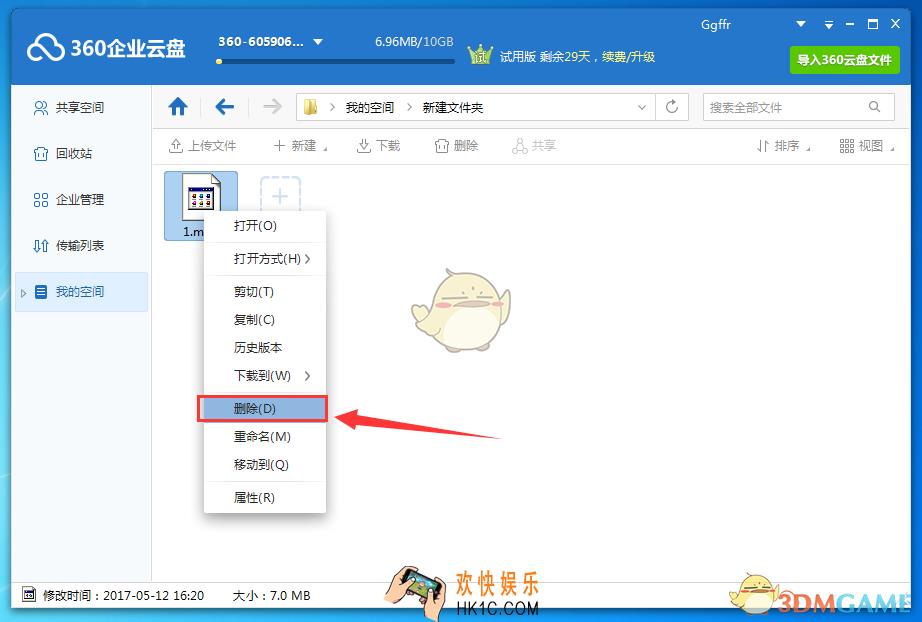Minimize the 360企业云盘 window
The image size is (922, 622).
850,24
